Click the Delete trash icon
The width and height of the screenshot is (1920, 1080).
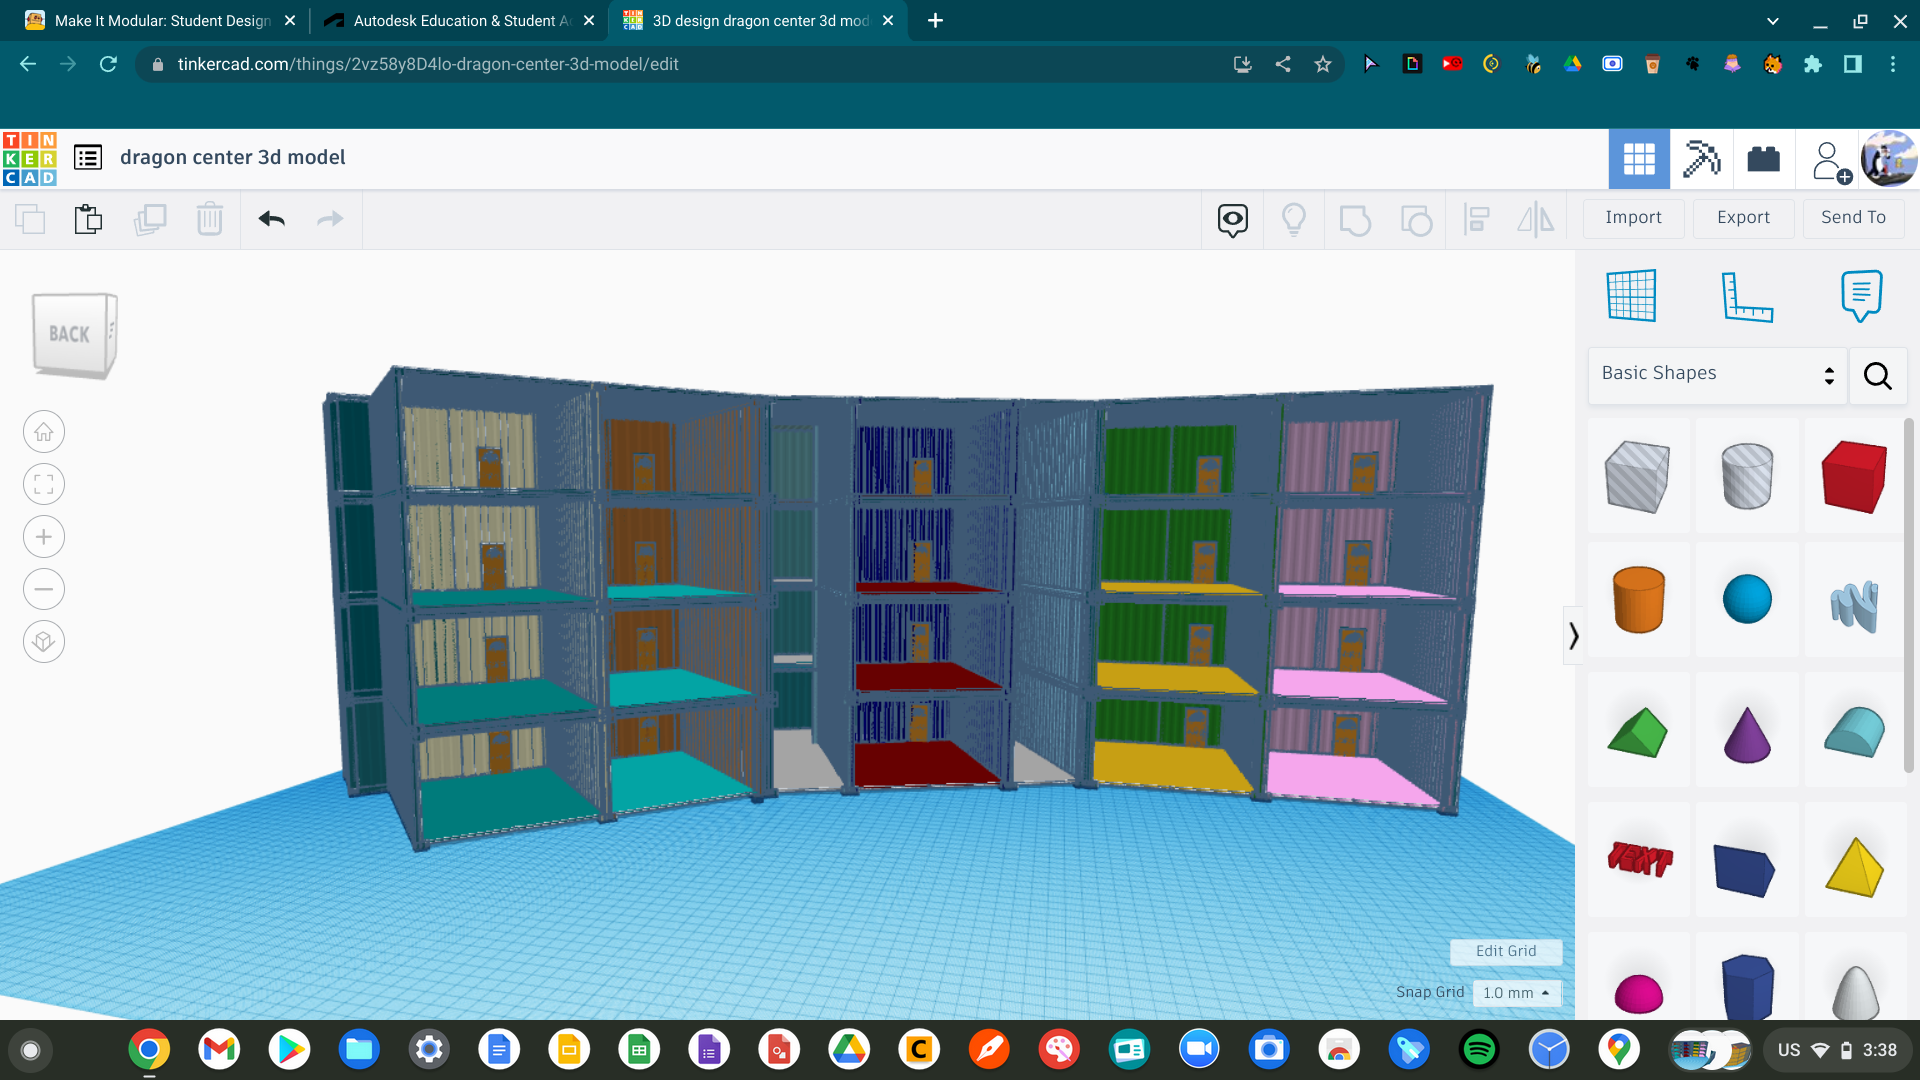(210, 219)
